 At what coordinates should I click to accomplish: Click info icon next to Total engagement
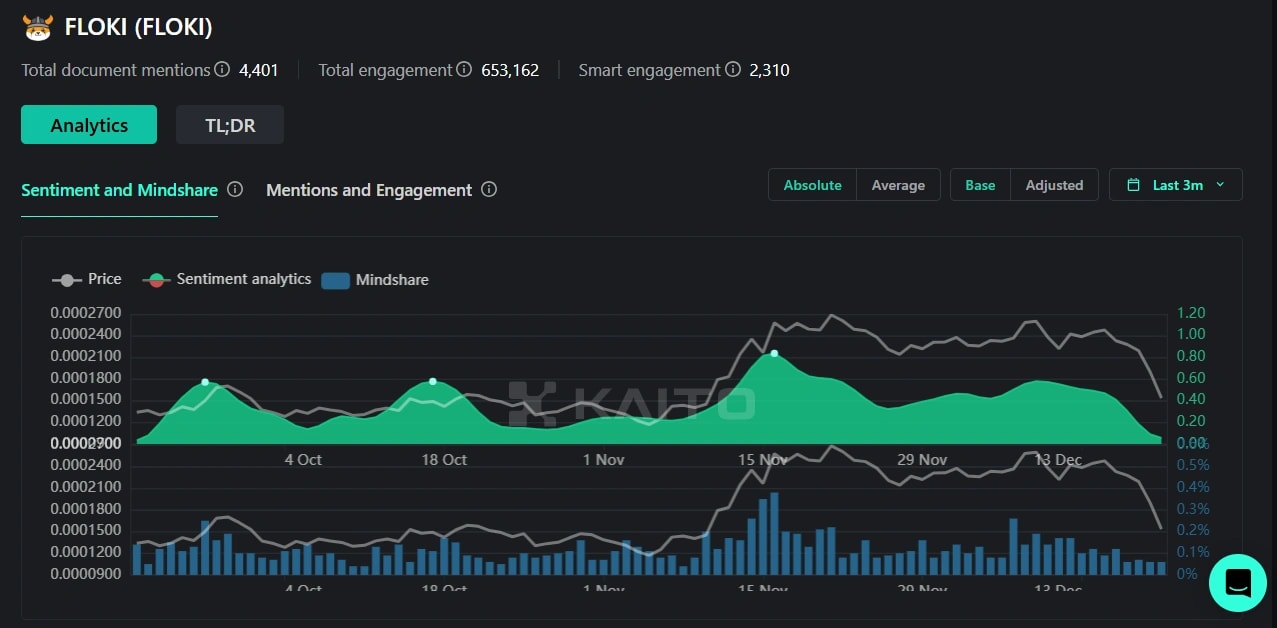point(464,70)
